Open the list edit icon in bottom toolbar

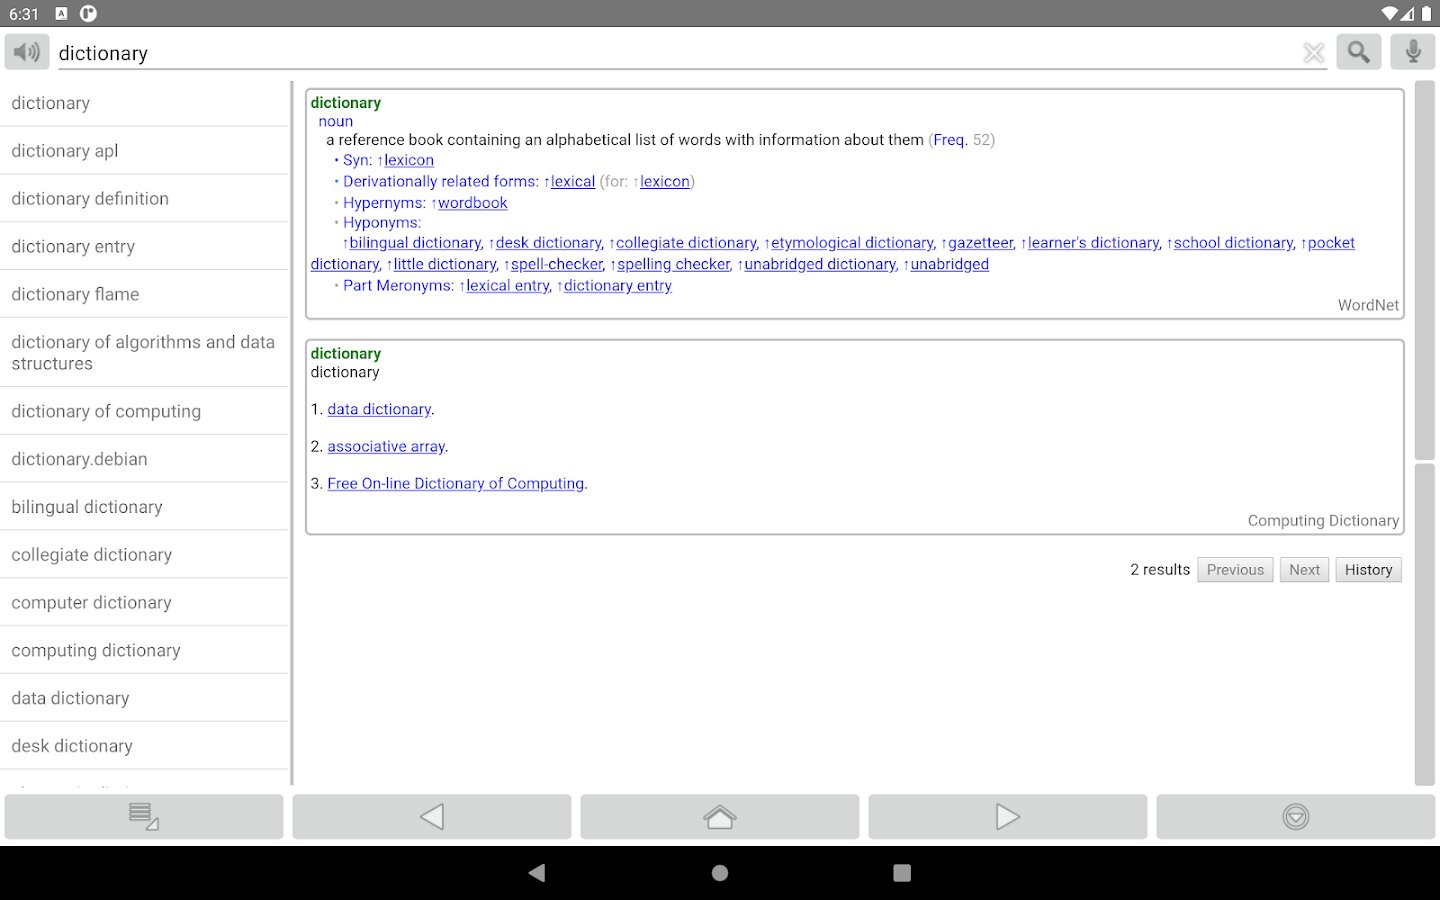pos(144,817)
